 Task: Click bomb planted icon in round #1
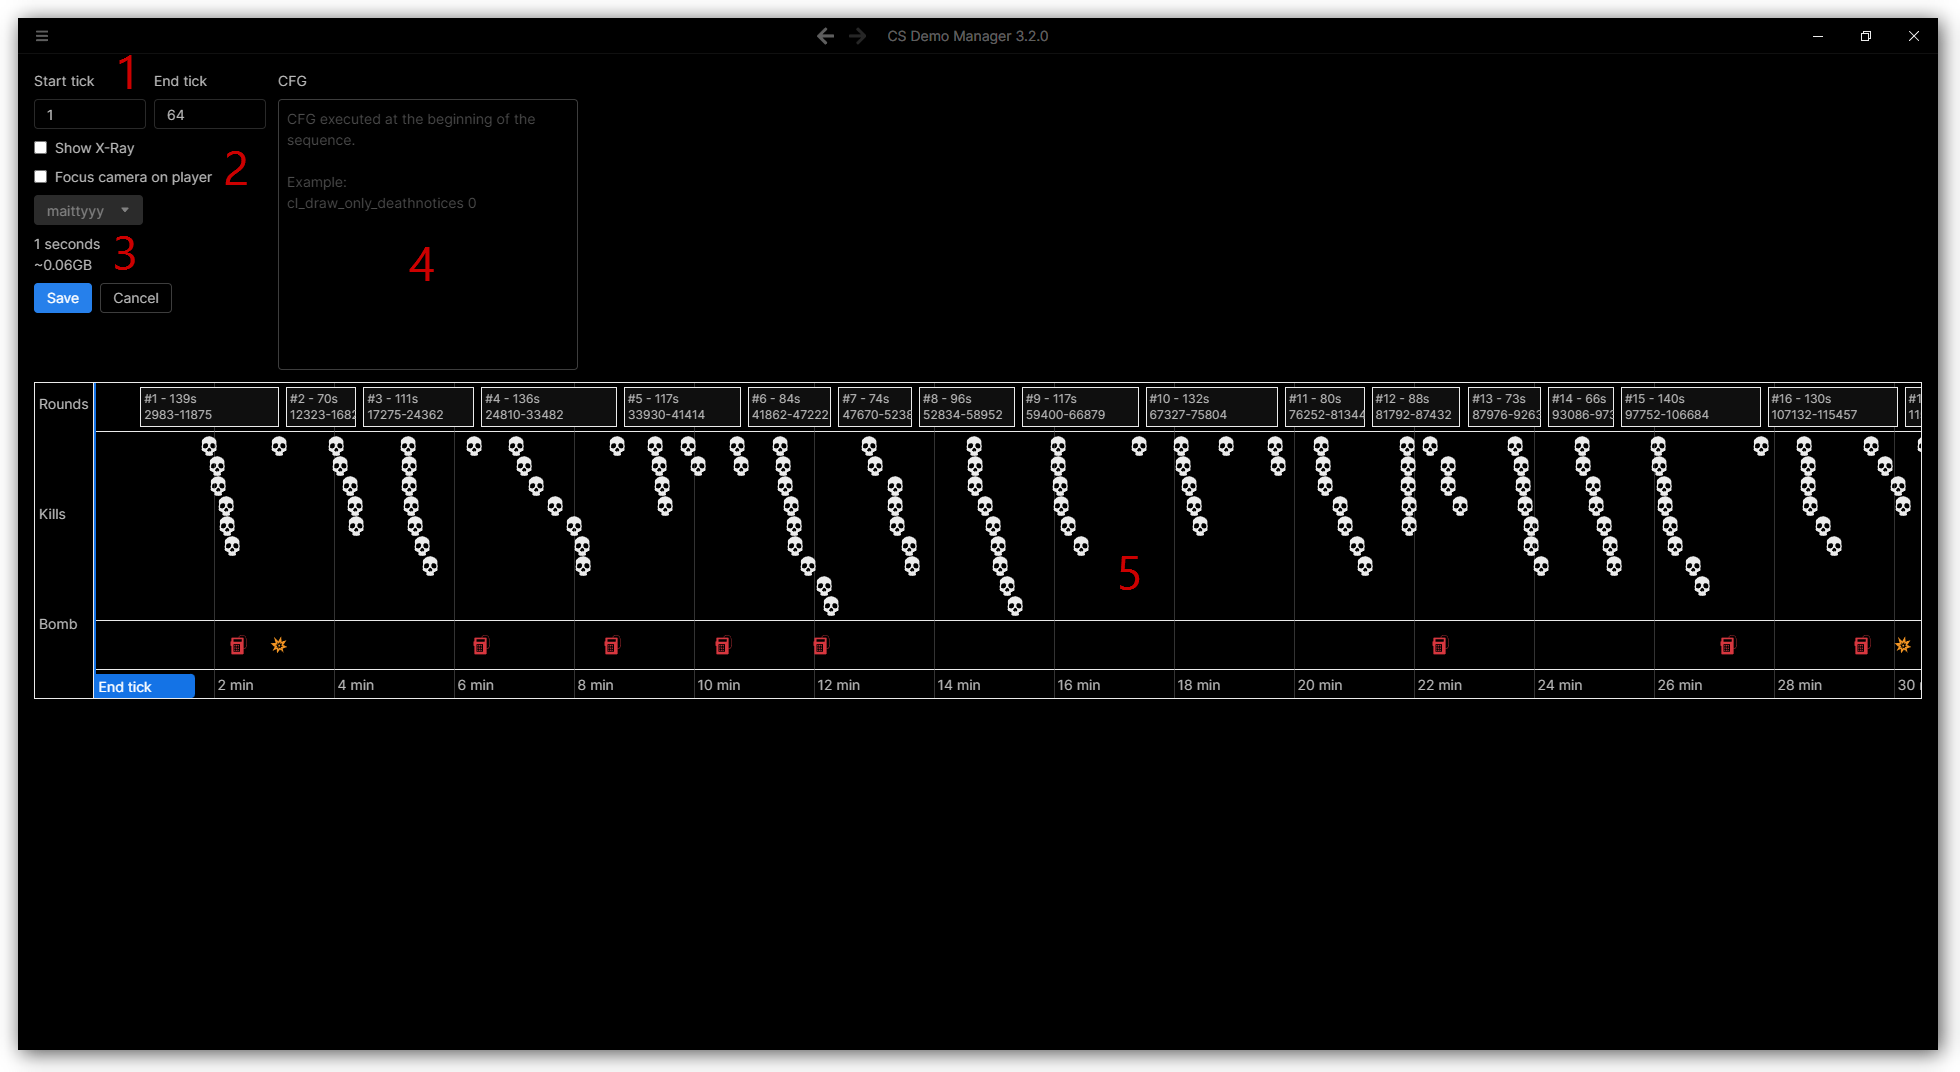click(x=237, y=646)
